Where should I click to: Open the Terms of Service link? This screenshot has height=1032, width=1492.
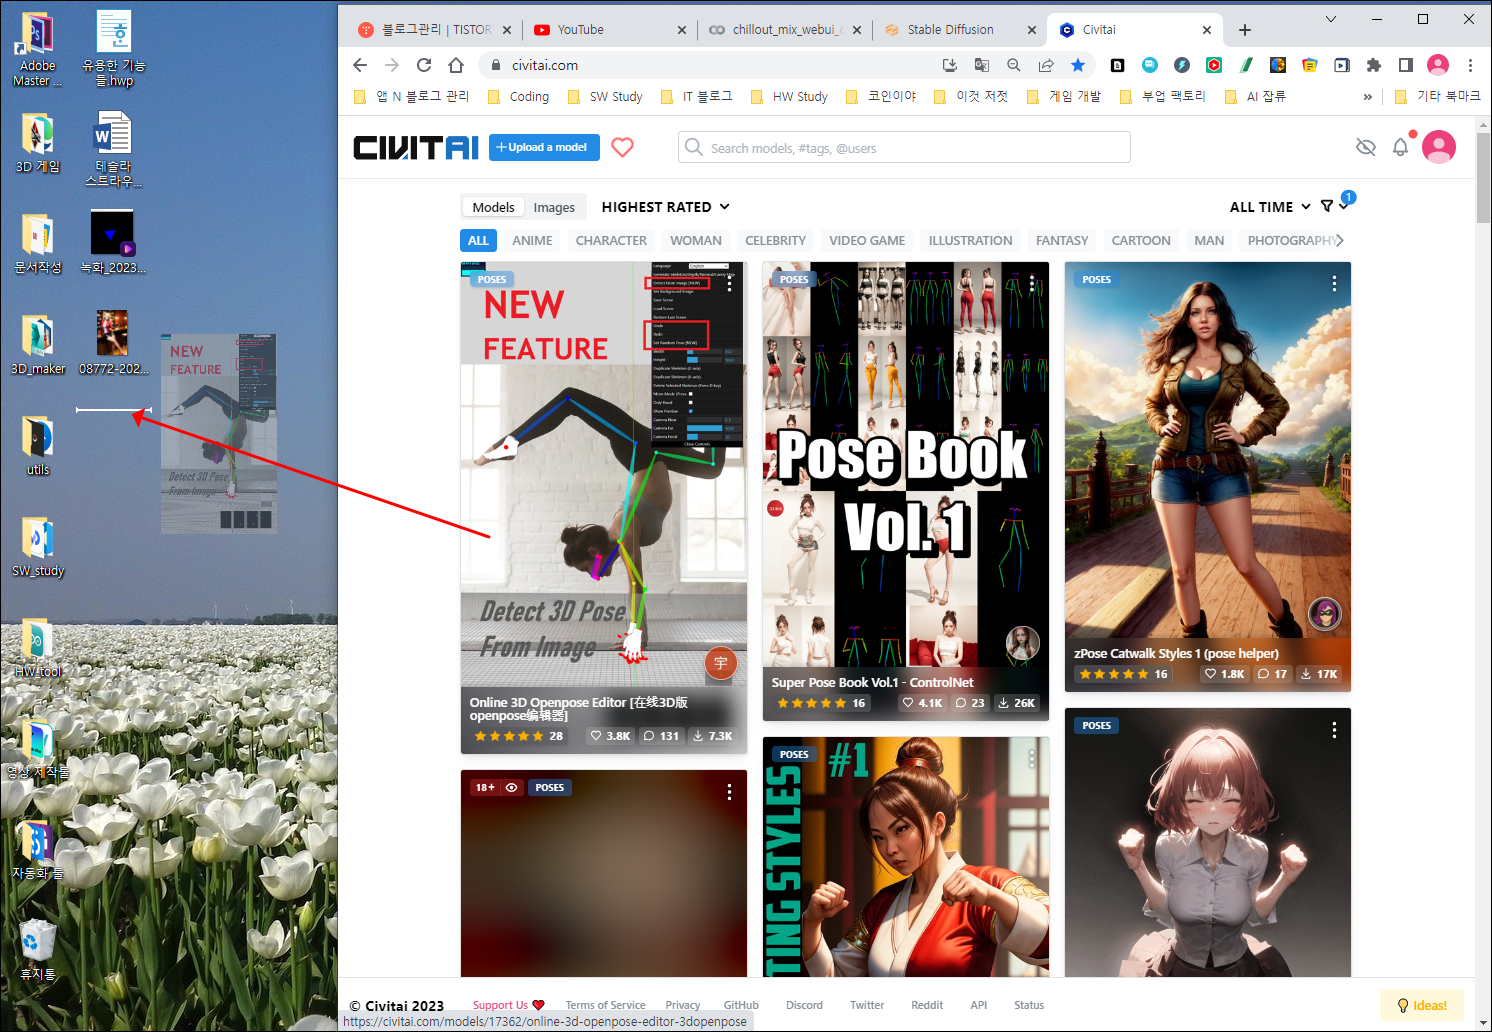[605, 1005]
